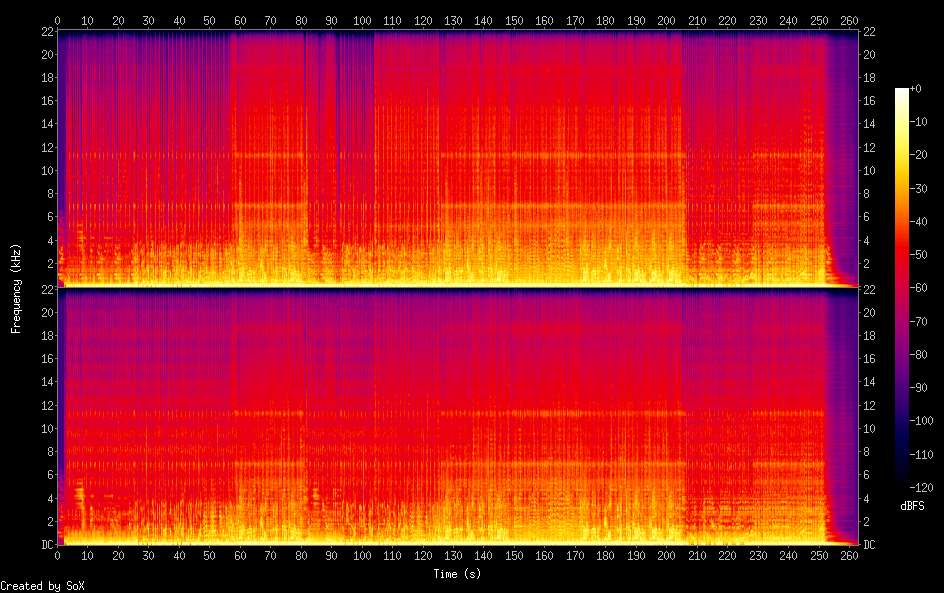
Task: Click the 200 tick on bottom time axis
Action: [x=666, y=556]
